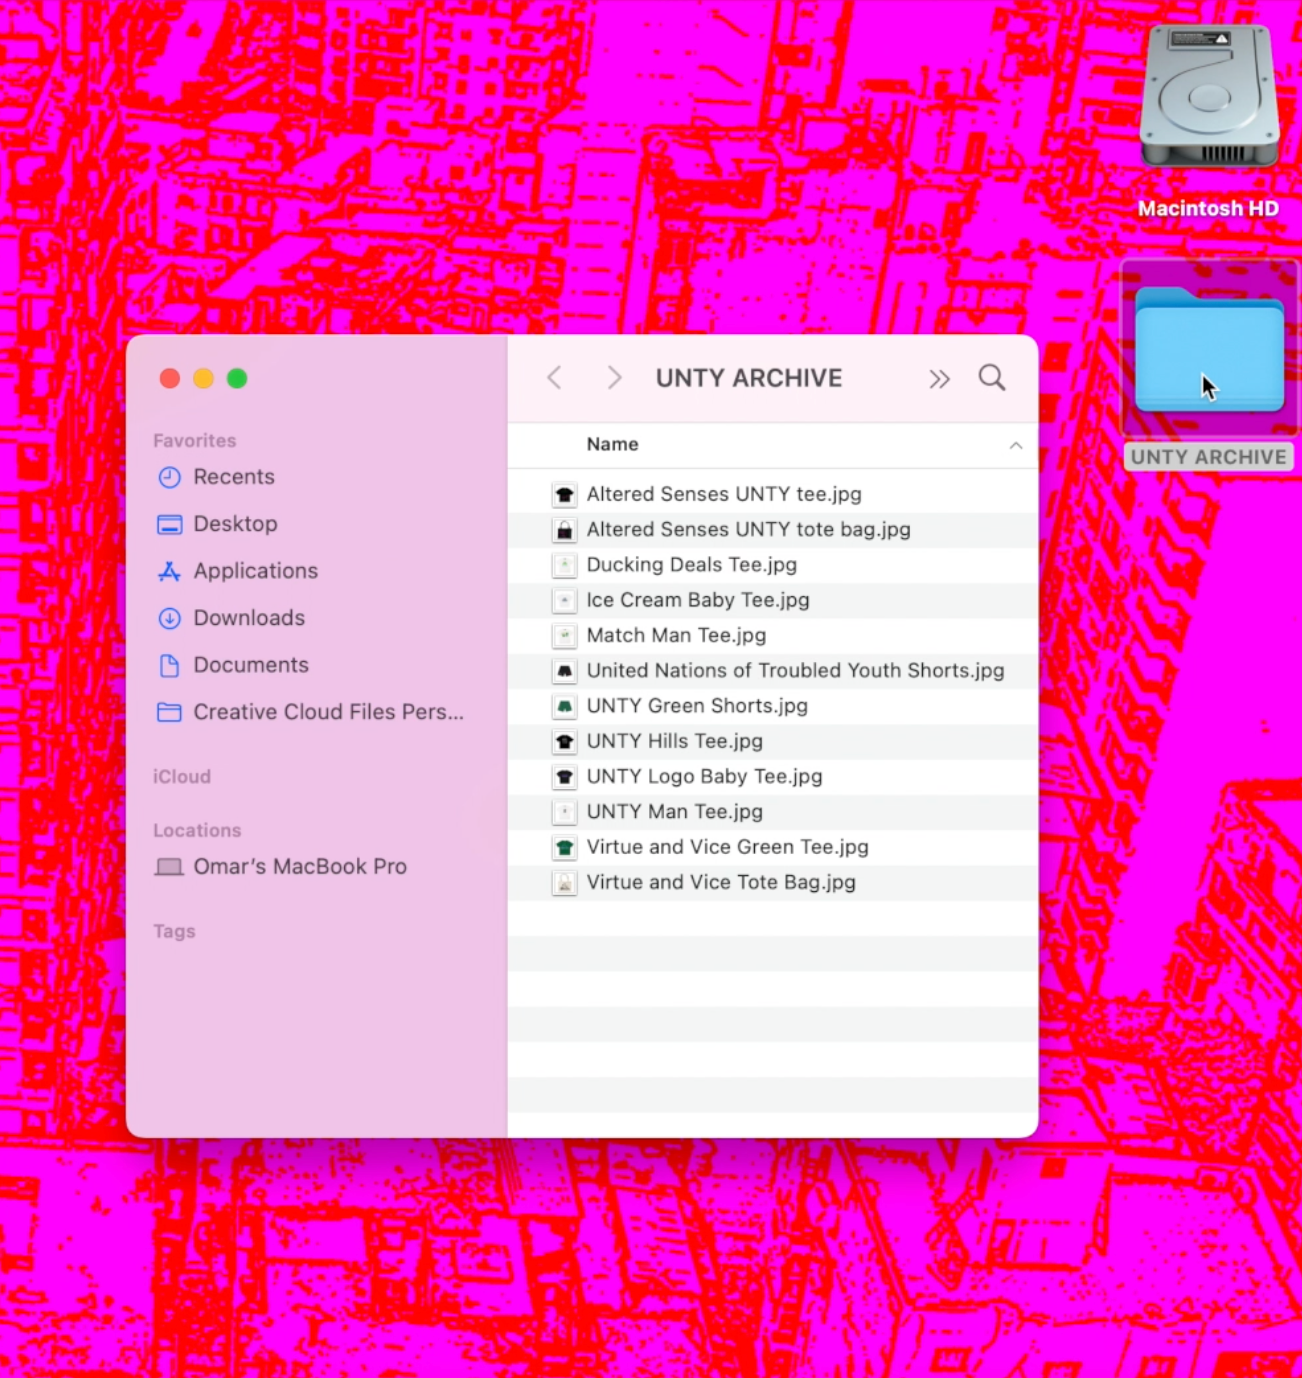Image resolution: width=1302 pixels, height=1378 pixels.
Task: Select Desktop in the Favorites sidebar
Action: pyautogui.click(x=235, y=524)
